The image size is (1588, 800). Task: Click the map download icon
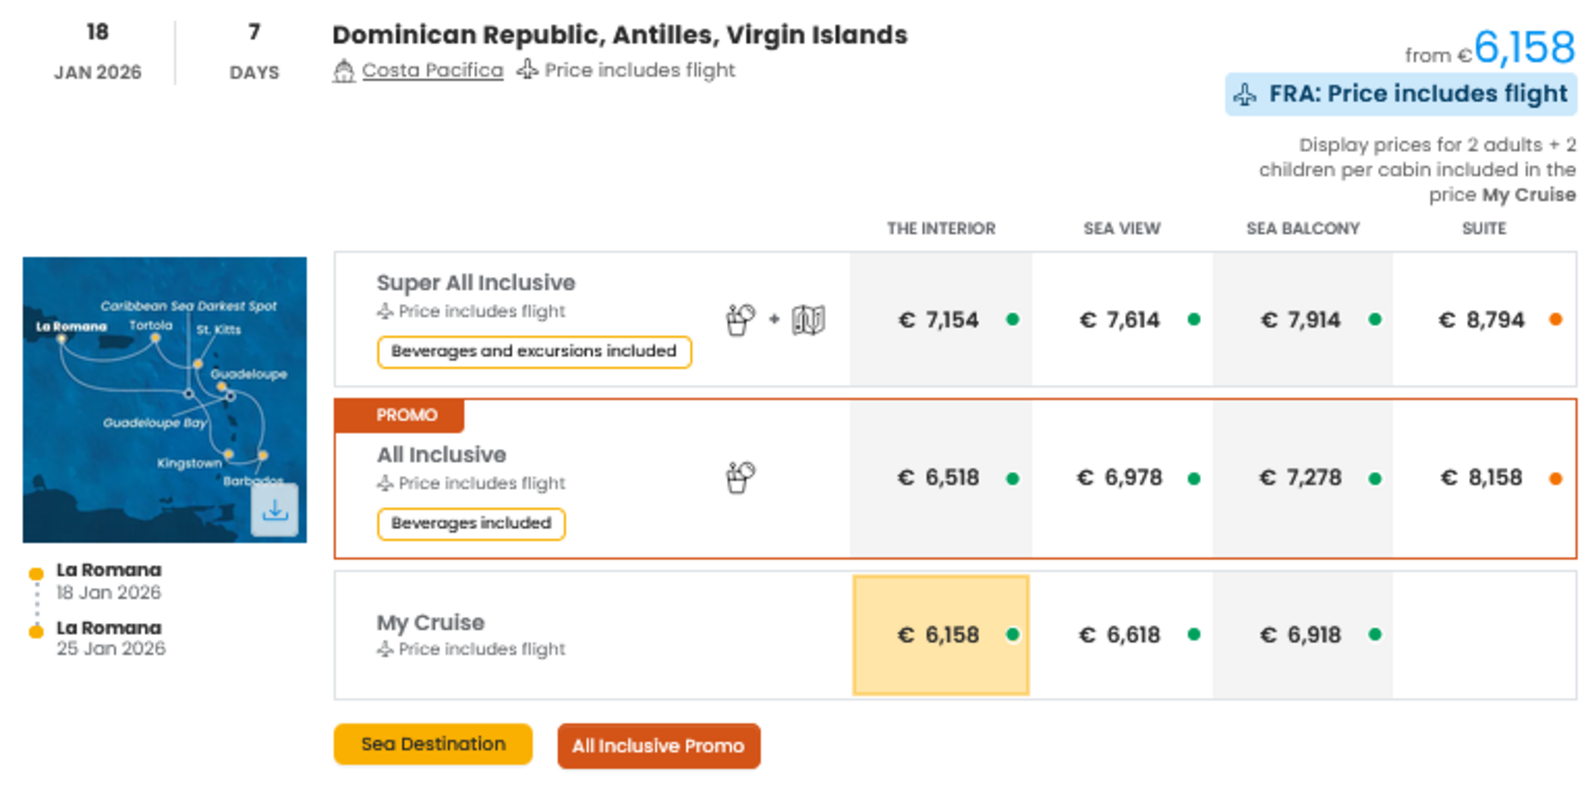click(275, 510)
